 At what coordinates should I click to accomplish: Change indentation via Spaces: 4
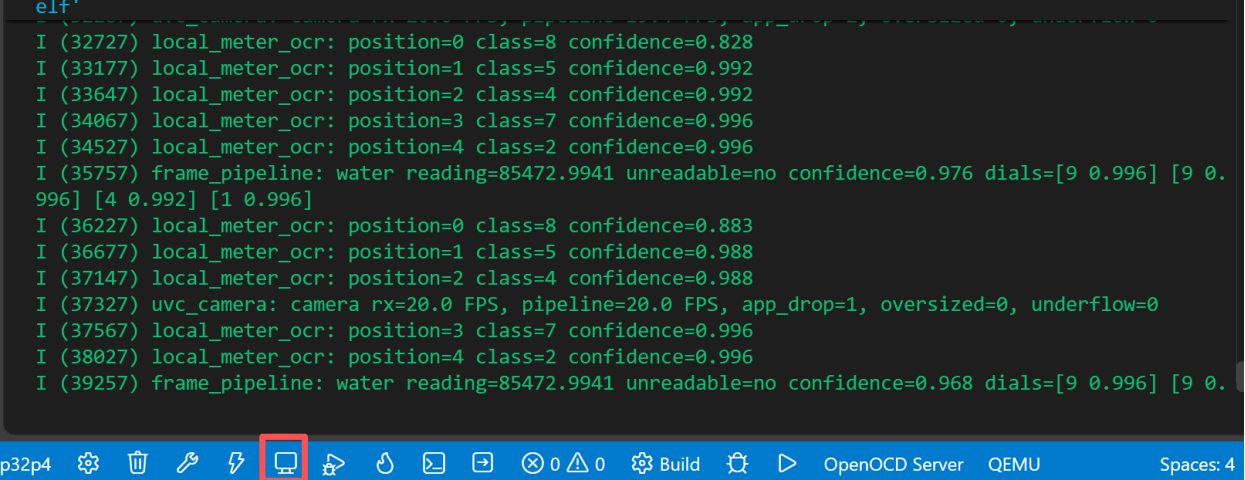1197,464
